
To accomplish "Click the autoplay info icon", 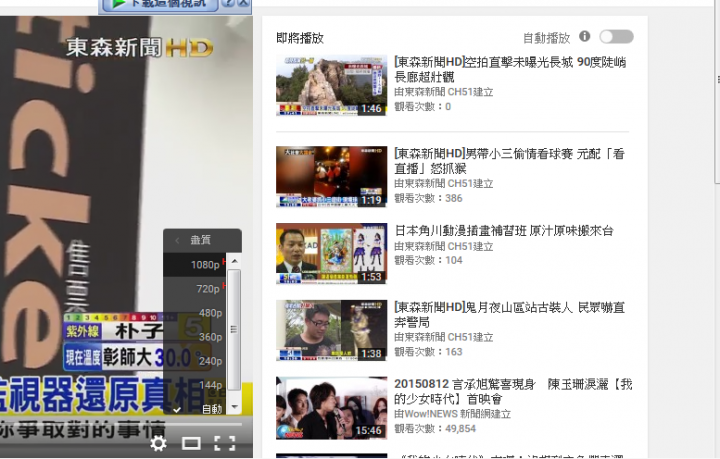I will click(x=585, y=36).
